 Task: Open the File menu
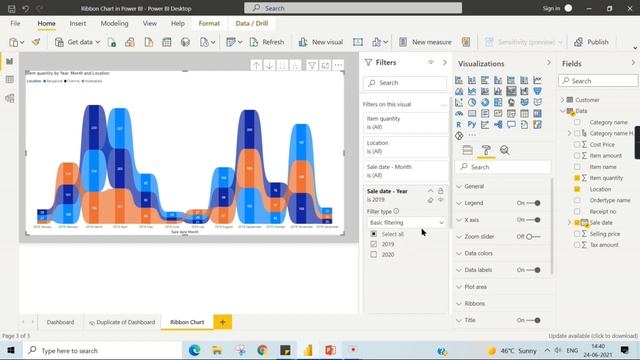[15, 24]
